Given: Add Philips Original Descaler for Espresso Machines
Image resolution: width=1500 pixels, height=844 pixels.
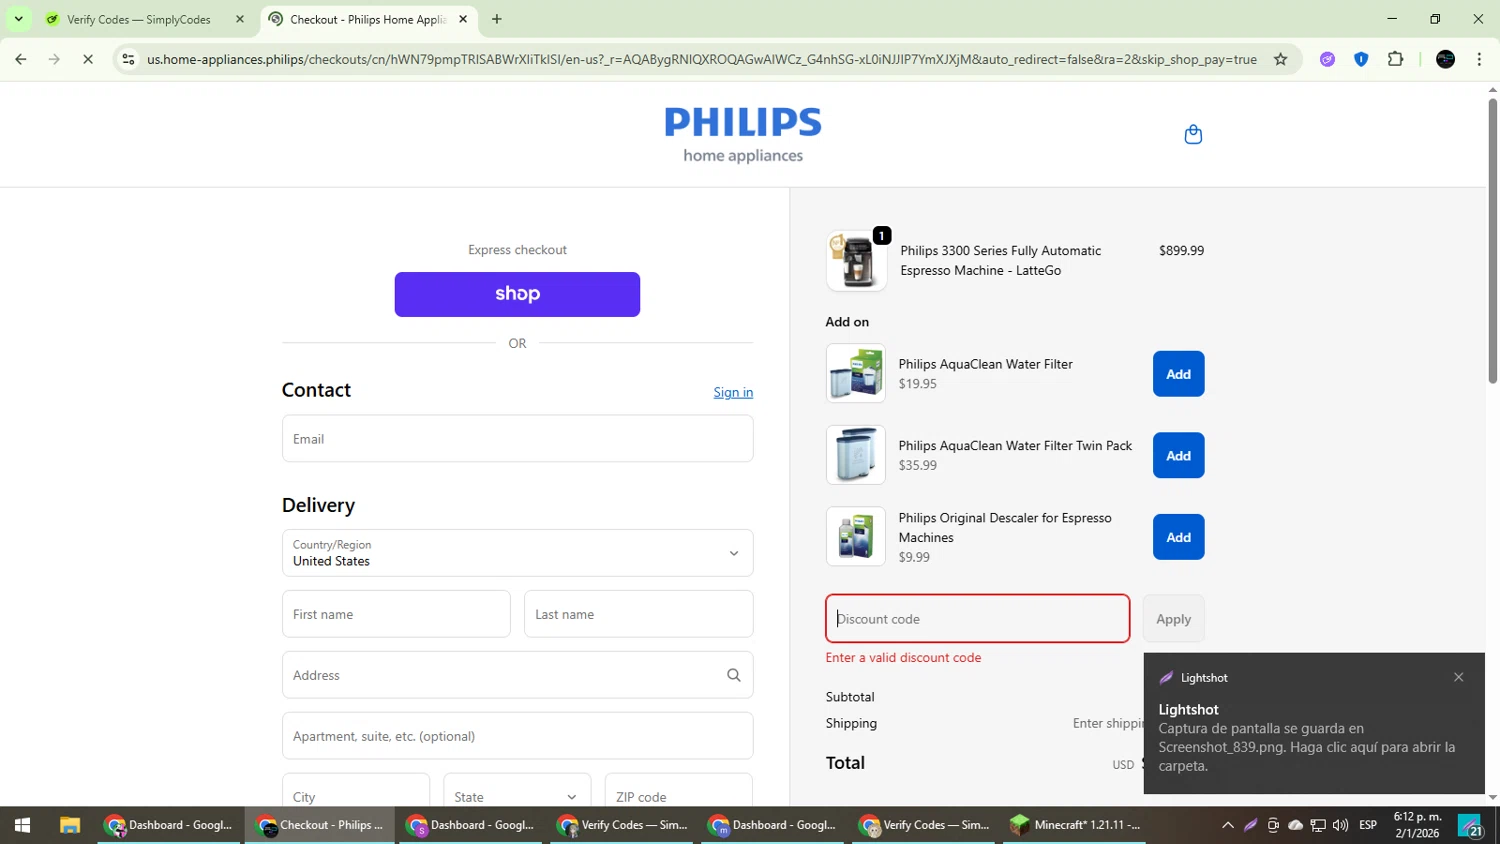Looking at the screenshot, I should [x=1178, y=537].
